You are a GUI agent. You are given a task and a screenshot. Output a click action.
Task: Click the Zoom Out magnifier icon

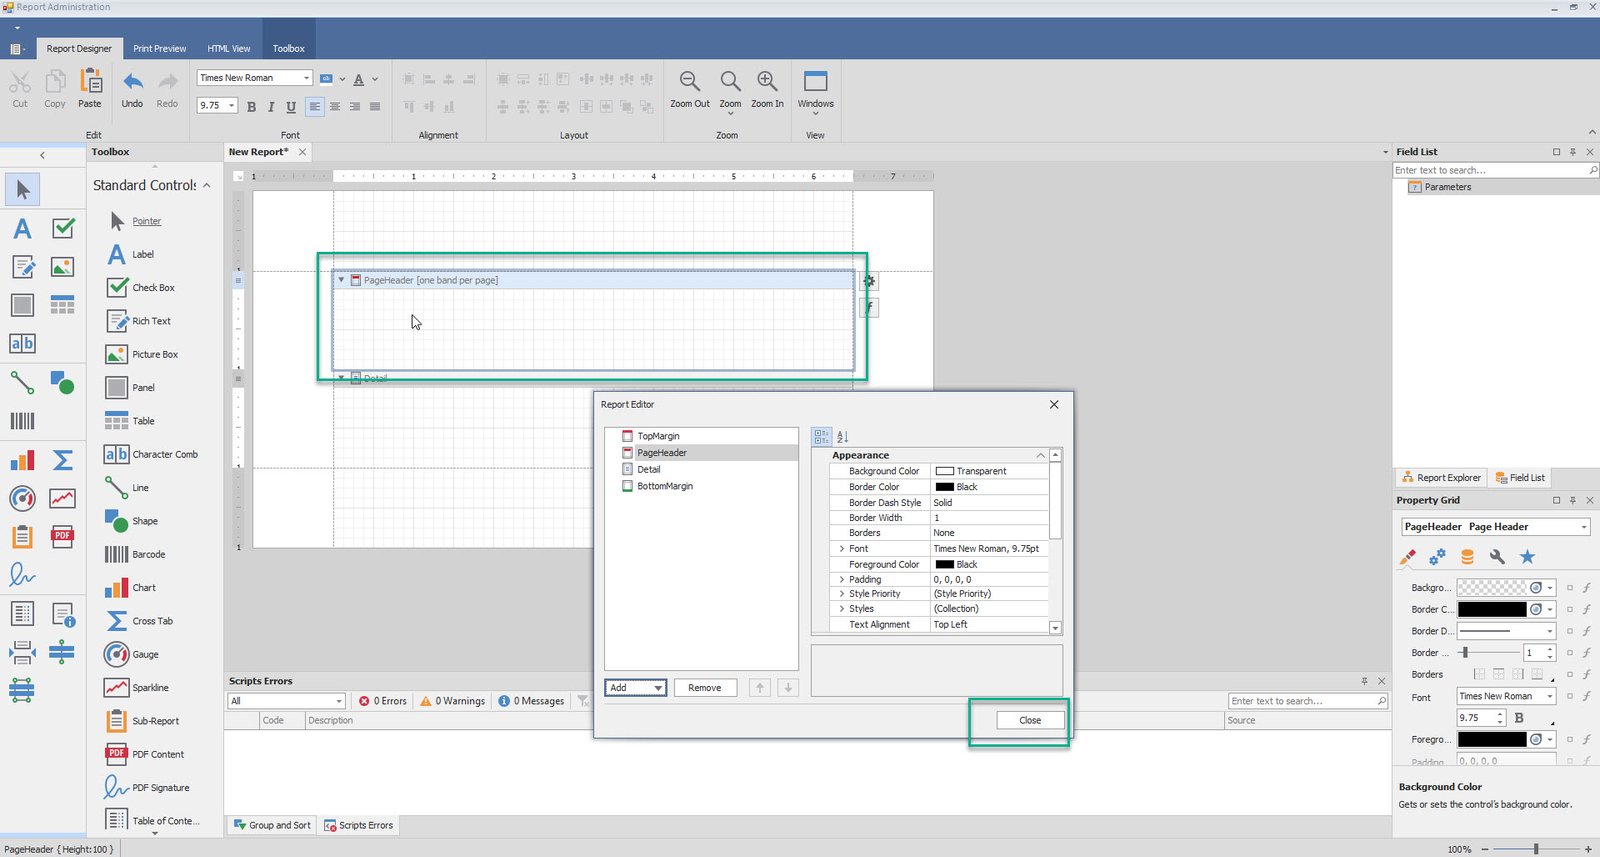pyautogui.click(x=689, y=82)
